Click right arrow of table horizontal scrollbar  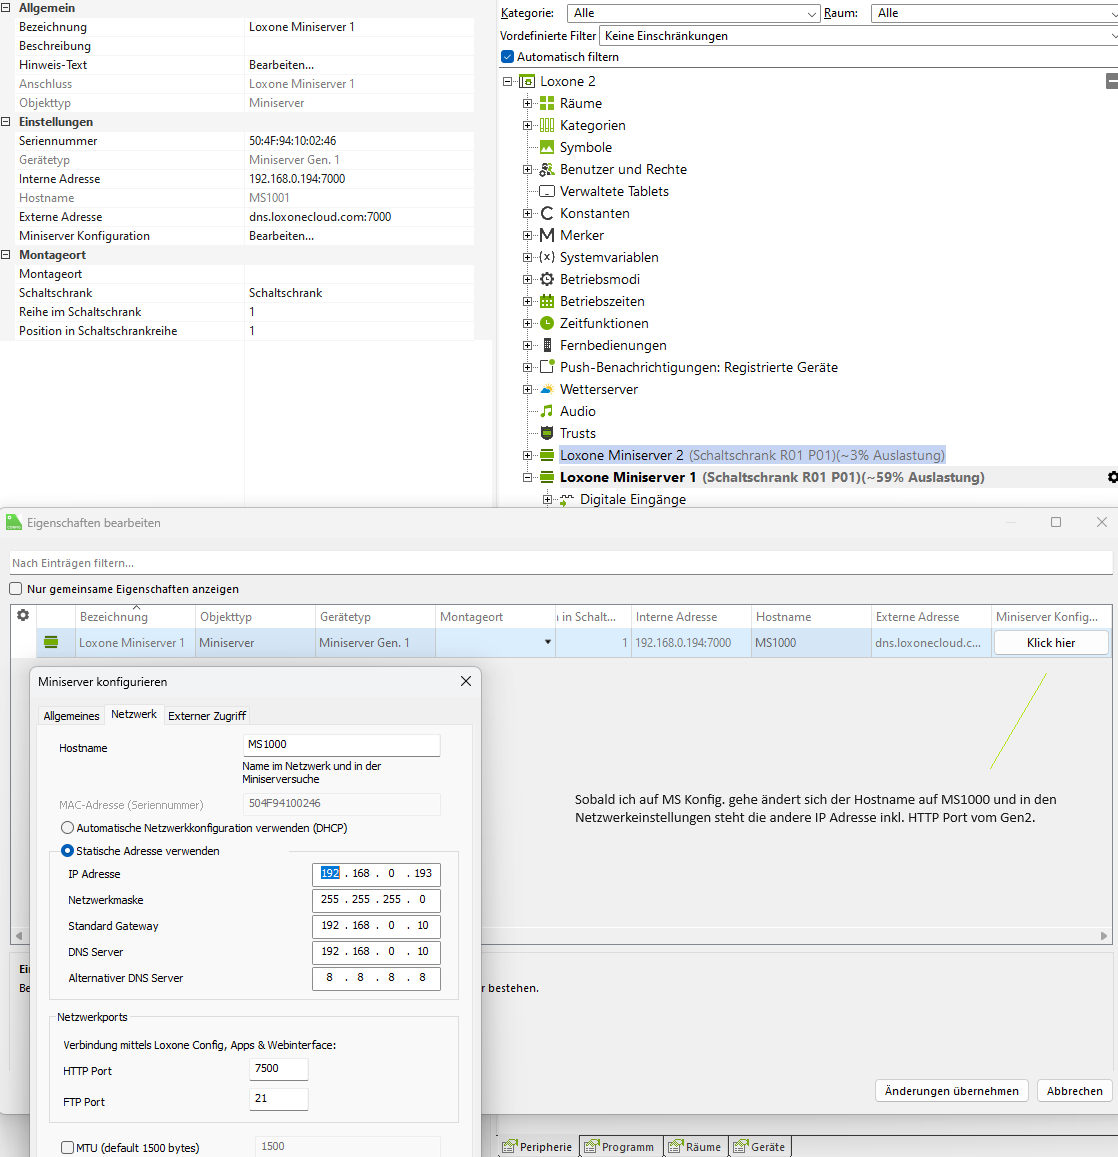1104,936
